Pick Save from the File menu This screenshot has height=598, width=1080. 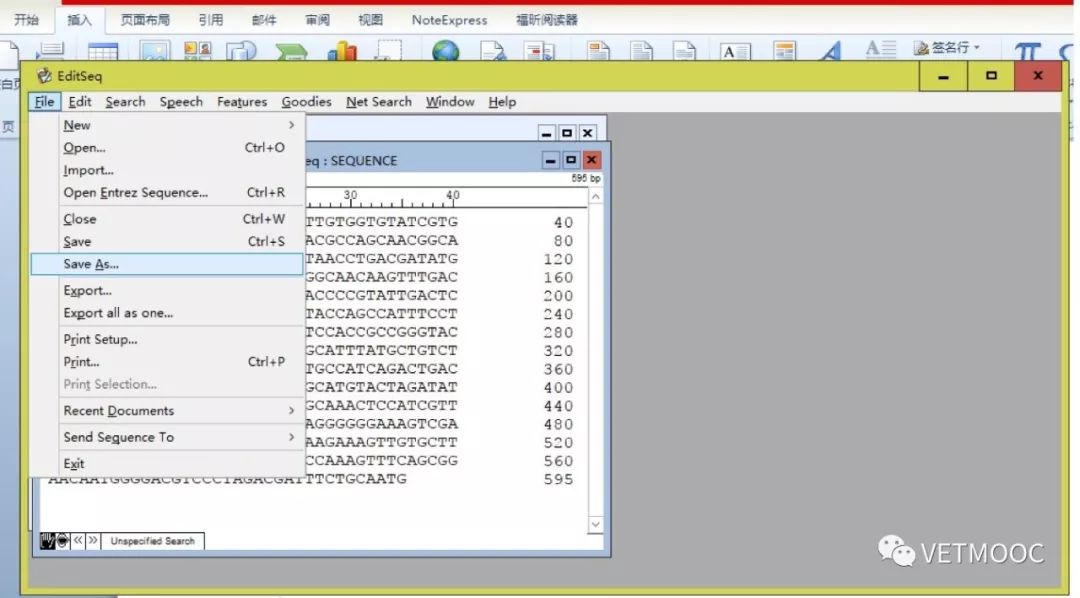pos(167,242)
